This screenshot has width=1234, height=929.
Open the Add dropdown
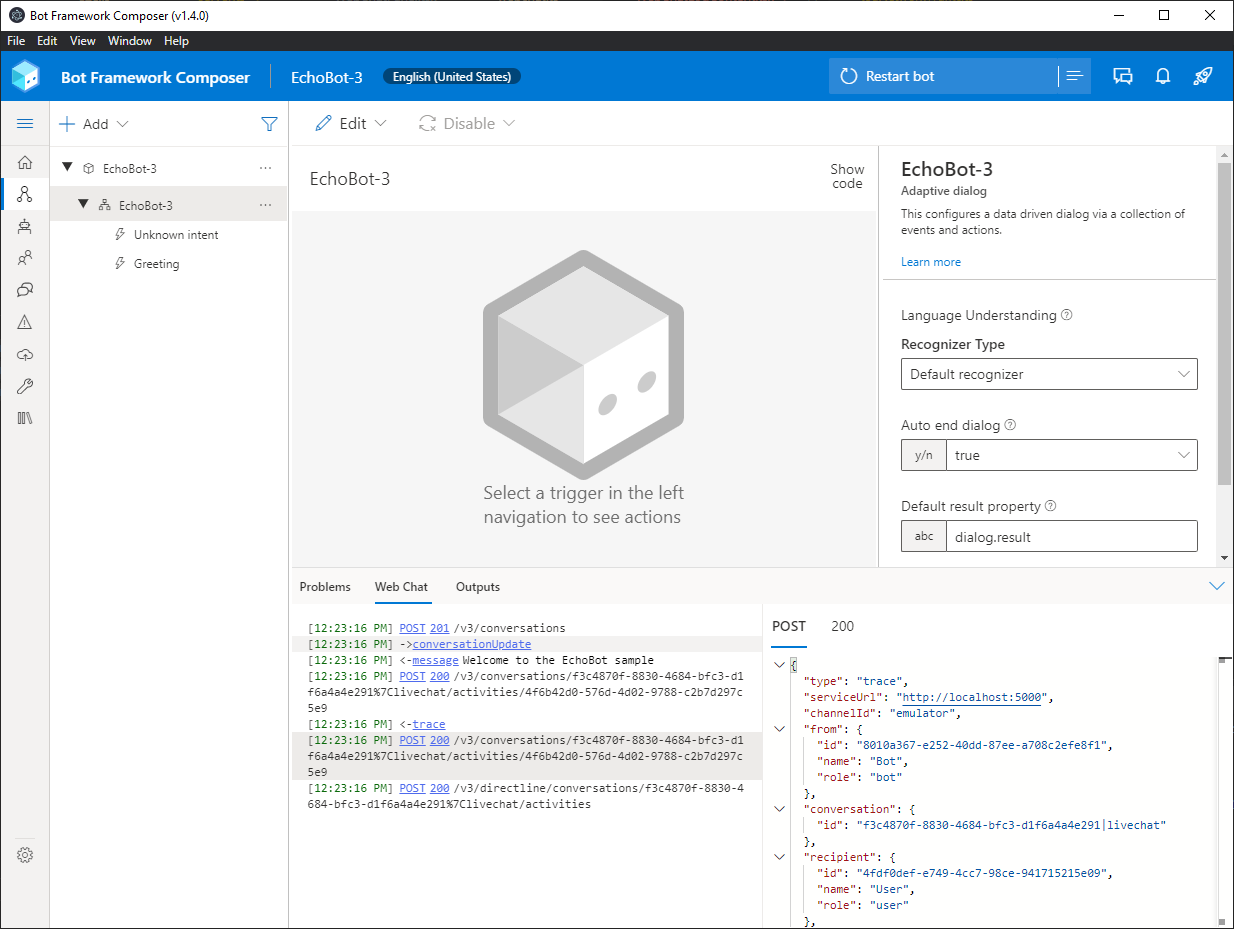point(94,124)
